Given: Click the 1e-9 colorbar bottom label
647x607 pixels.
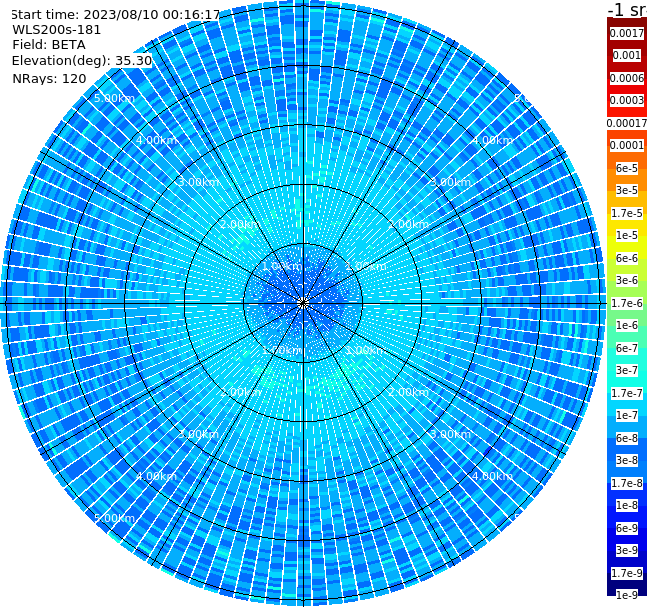Looking at the screenshot, I should tap(627, 595).
